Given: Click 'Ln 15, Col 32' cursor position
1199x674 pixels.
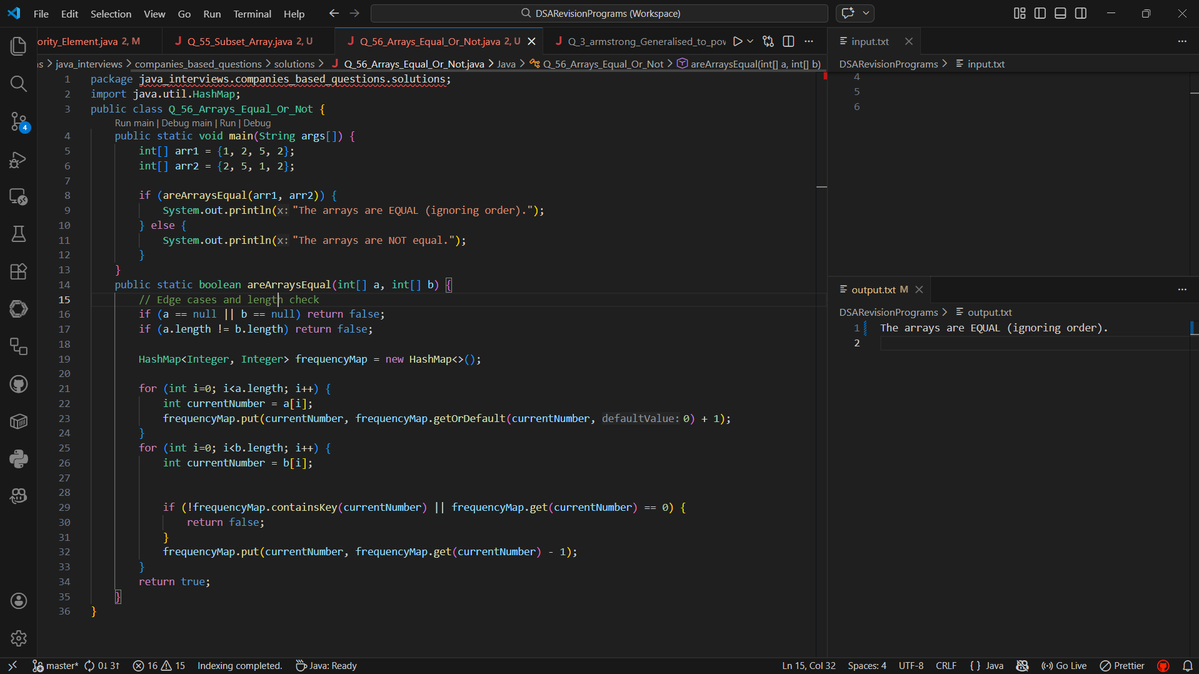Looking at the screenshot, I should (808, 666).
